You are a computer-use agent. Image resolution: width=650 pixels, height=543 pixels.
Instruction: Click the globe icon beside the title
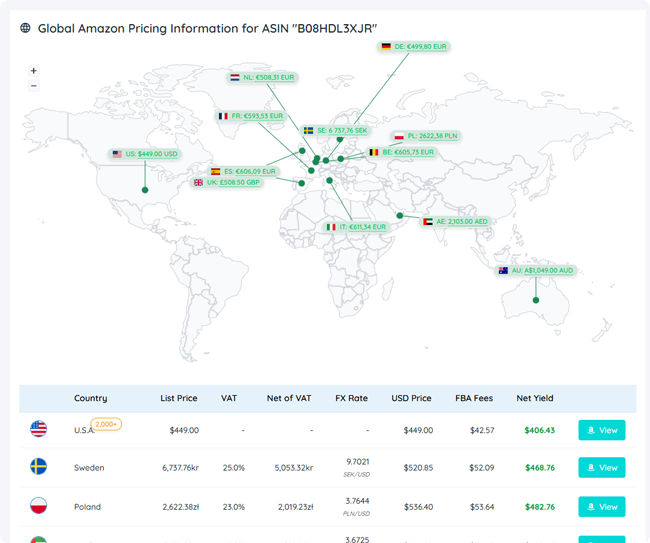[x=25, y=28]
